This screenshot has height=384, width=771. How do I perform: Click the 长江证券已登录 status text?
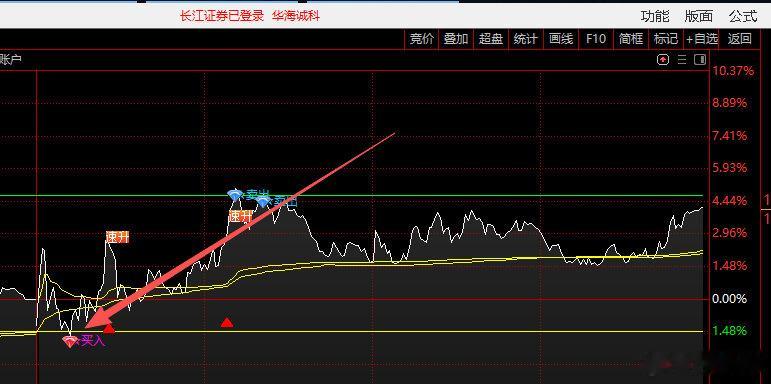pyautogui.click(x=222, y=16)
